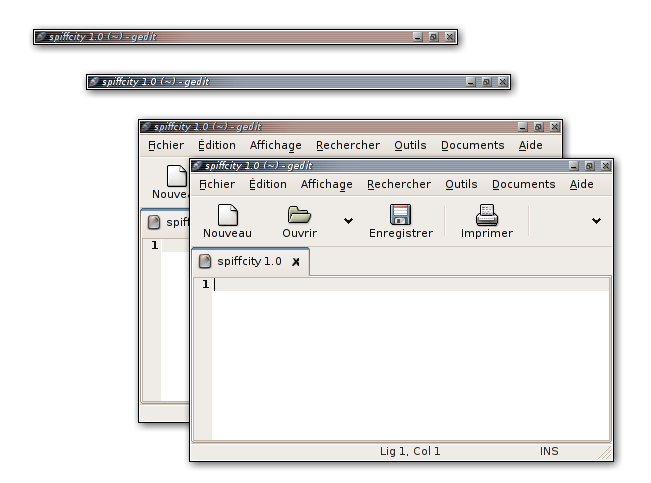The width and height of the screenshot is (651, 483).
Task: Open the Outils menu in front window
Action: click(x=461, y=184)
